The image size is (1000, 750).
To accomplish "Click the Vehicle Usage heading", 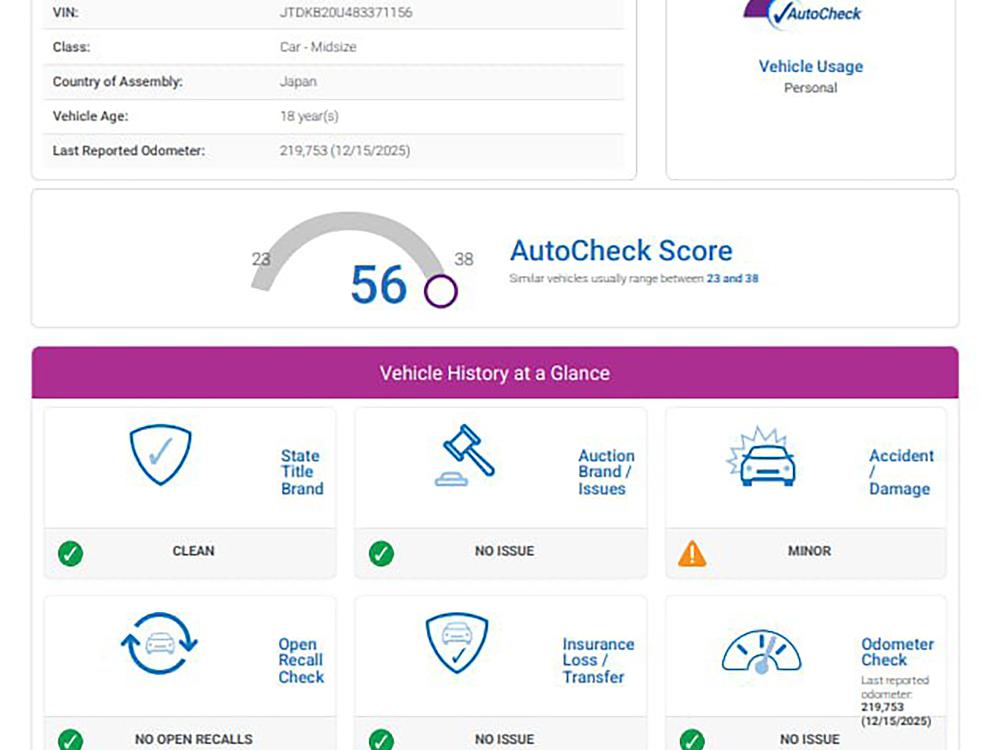I will click(810, 66).
